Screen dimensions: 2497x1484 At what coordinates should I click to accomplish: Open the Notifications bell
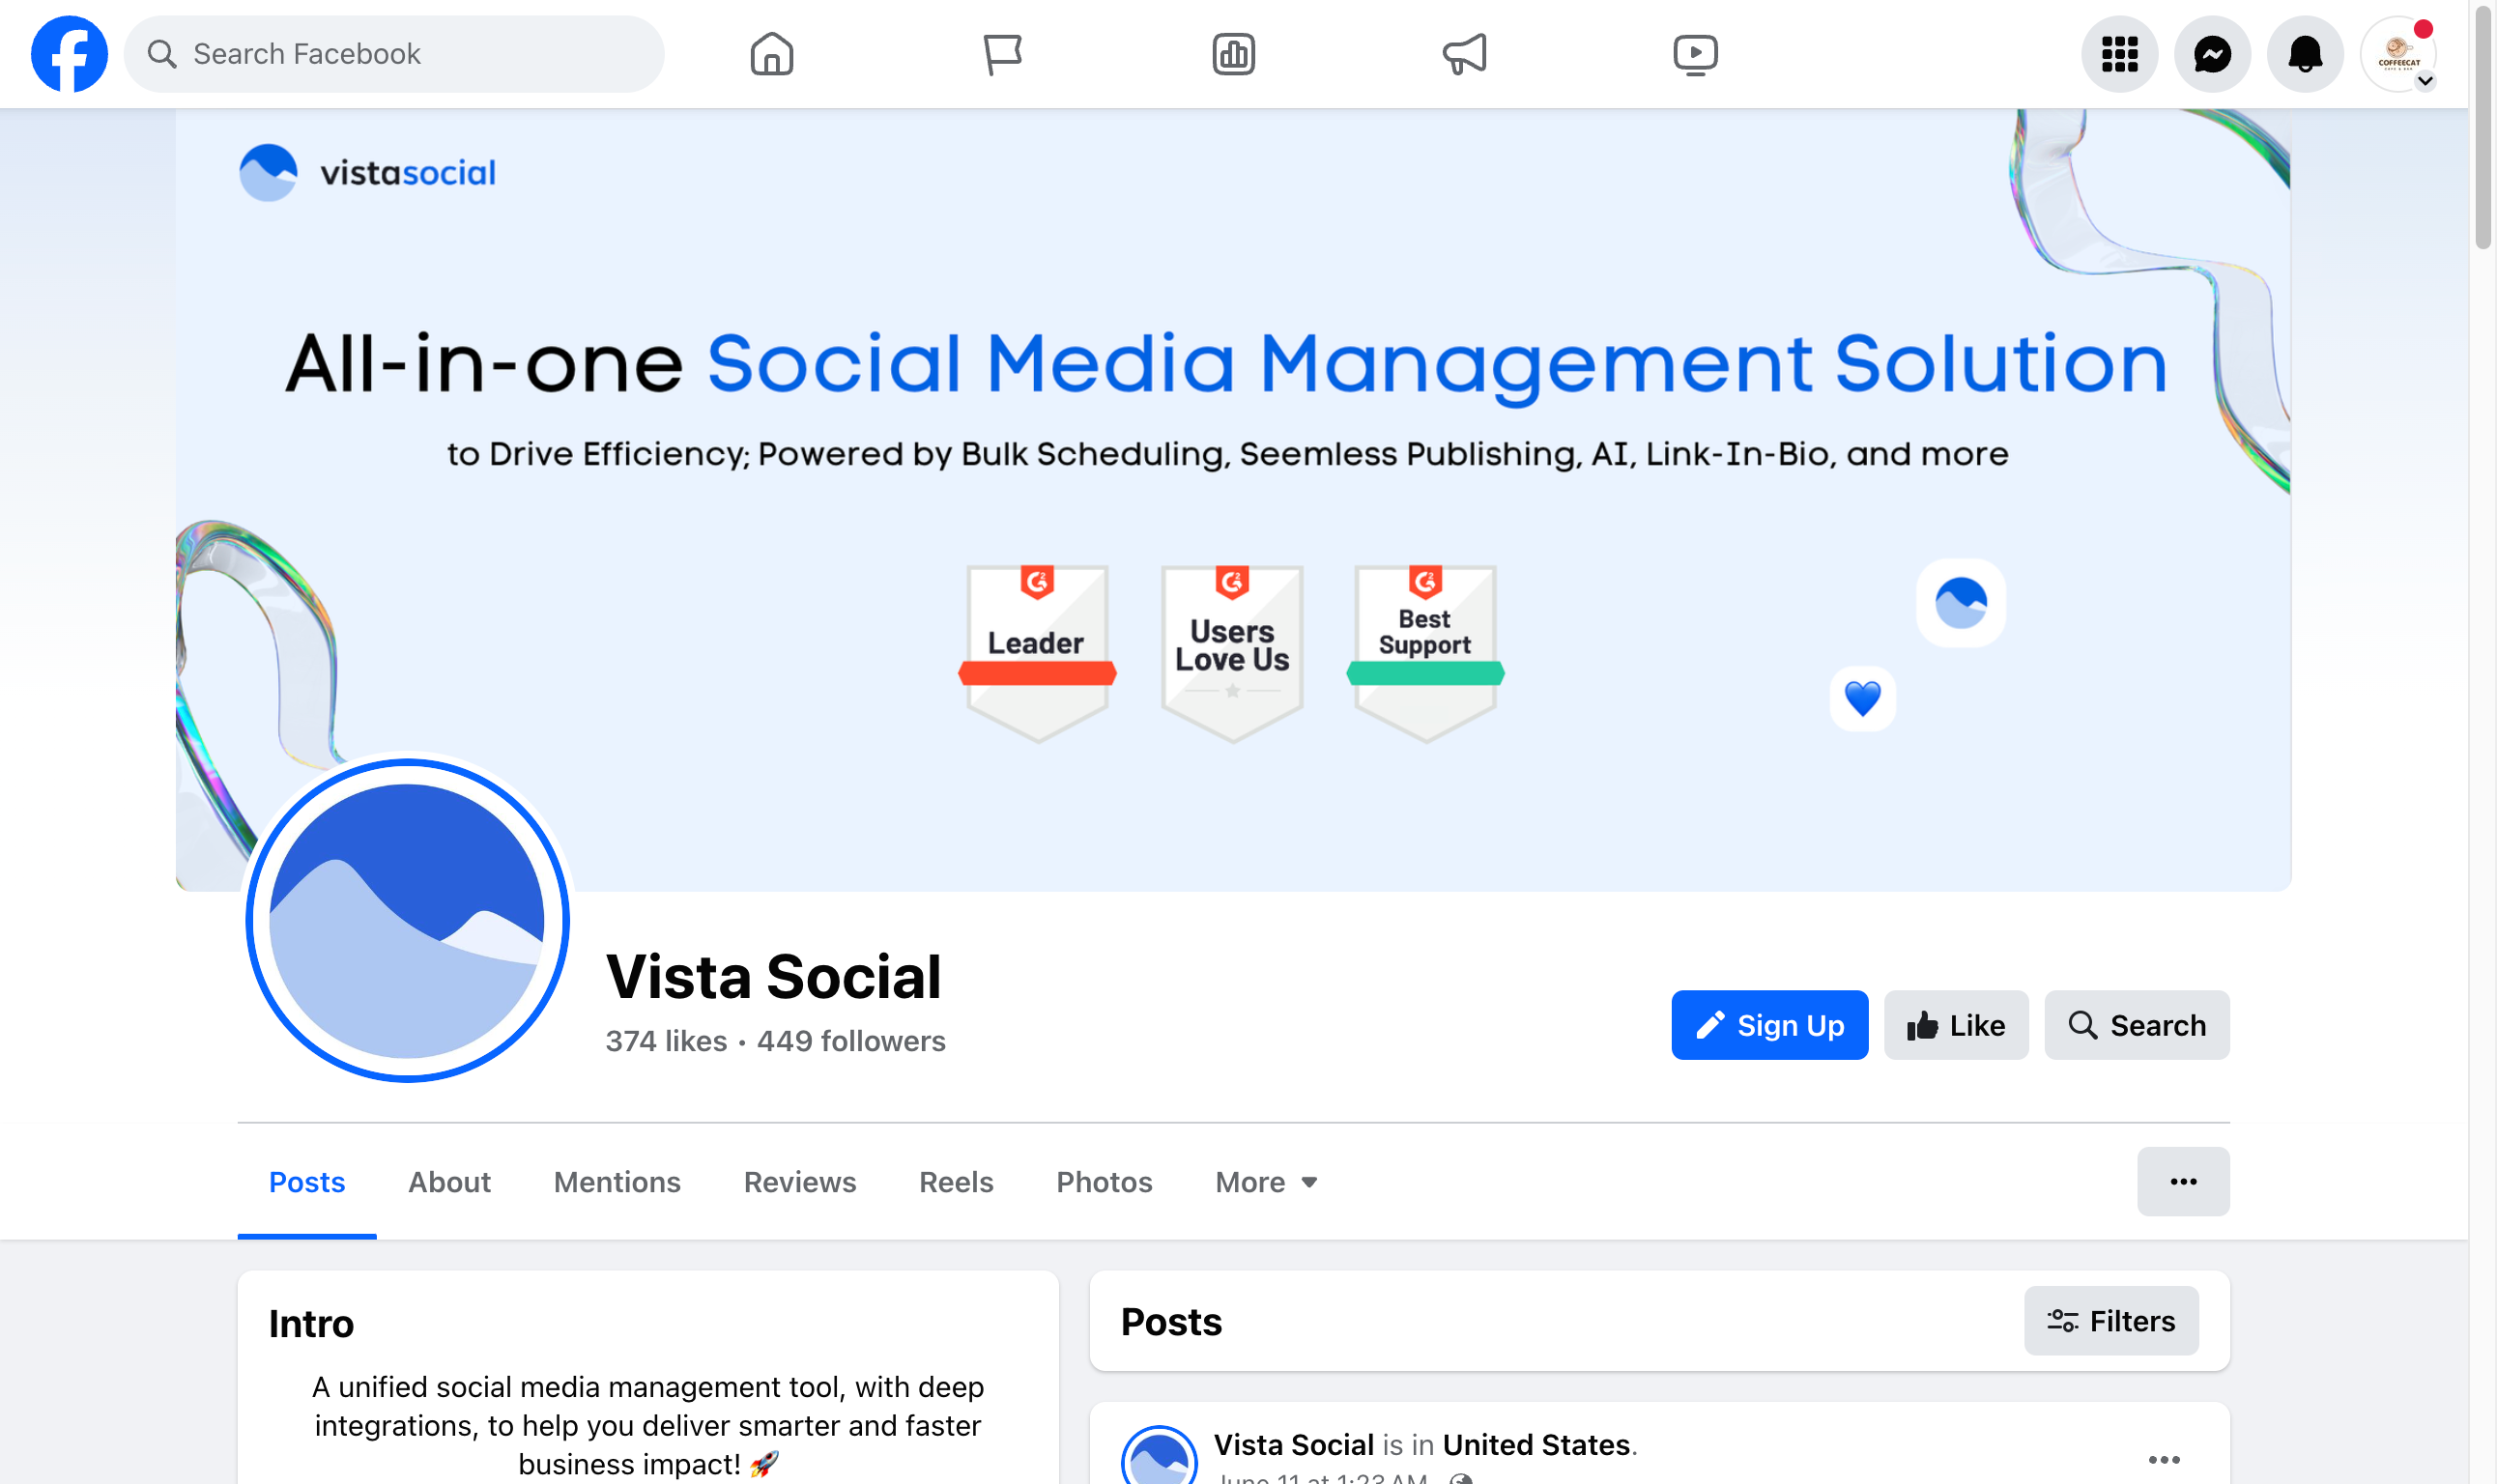click(x=2305, y=53)
